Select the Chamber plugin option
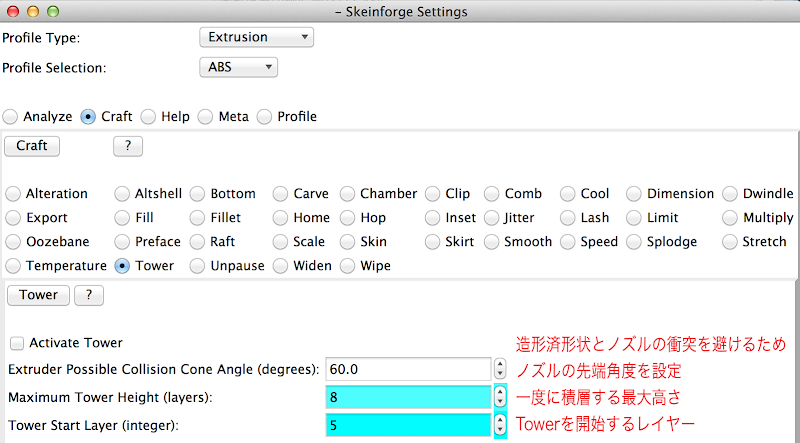The height and width of the screenshot is (443, 800). (347, 194)
